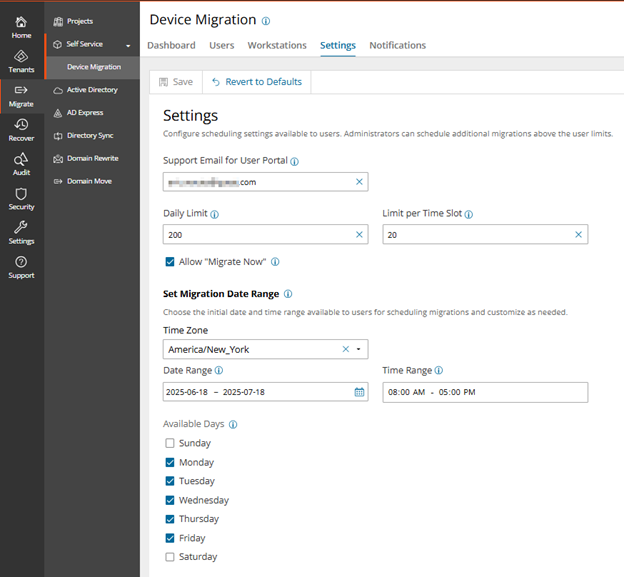Click the Time Range input field
The width and height of the screenshot is (624, 577).
485,392
